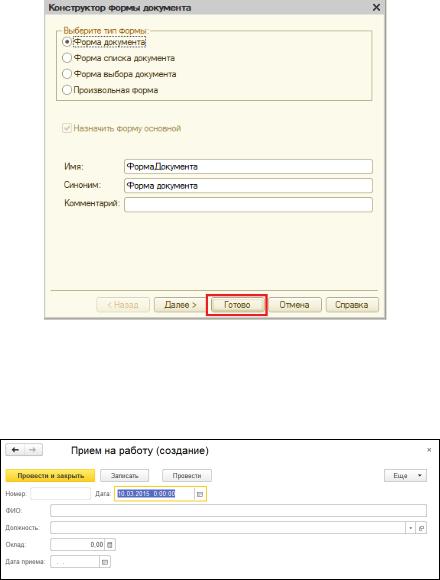
Task: Toggle 'Назначить форму основной' checkbox
Action: pyautogui.click(x=67, y=128)
